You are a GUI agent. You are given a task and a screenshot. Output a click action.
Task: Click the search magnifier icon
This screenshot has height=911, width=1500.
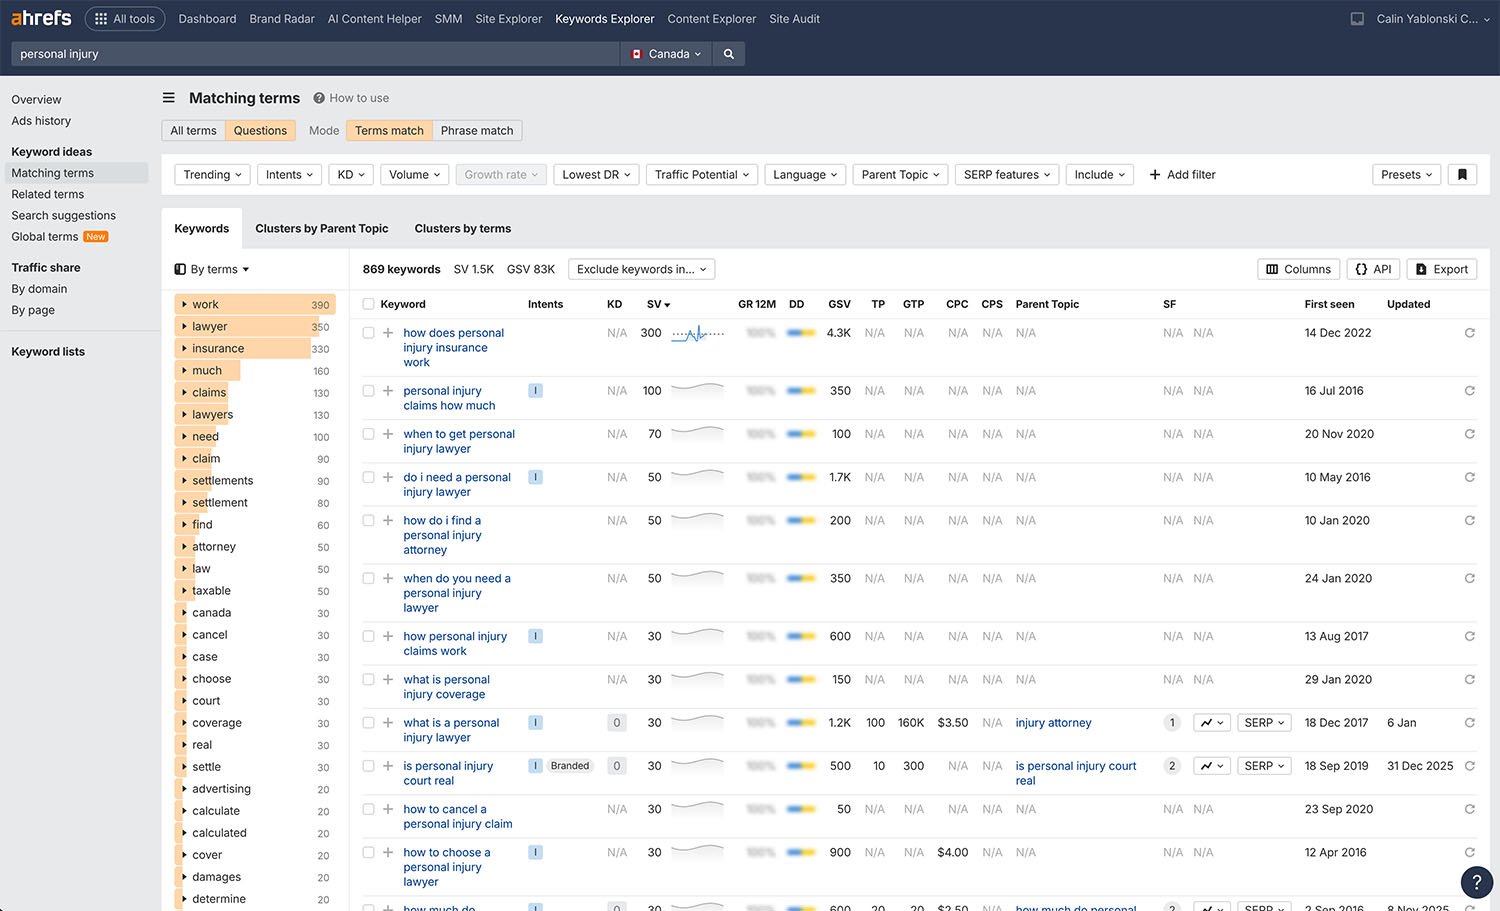click(728, 53)
